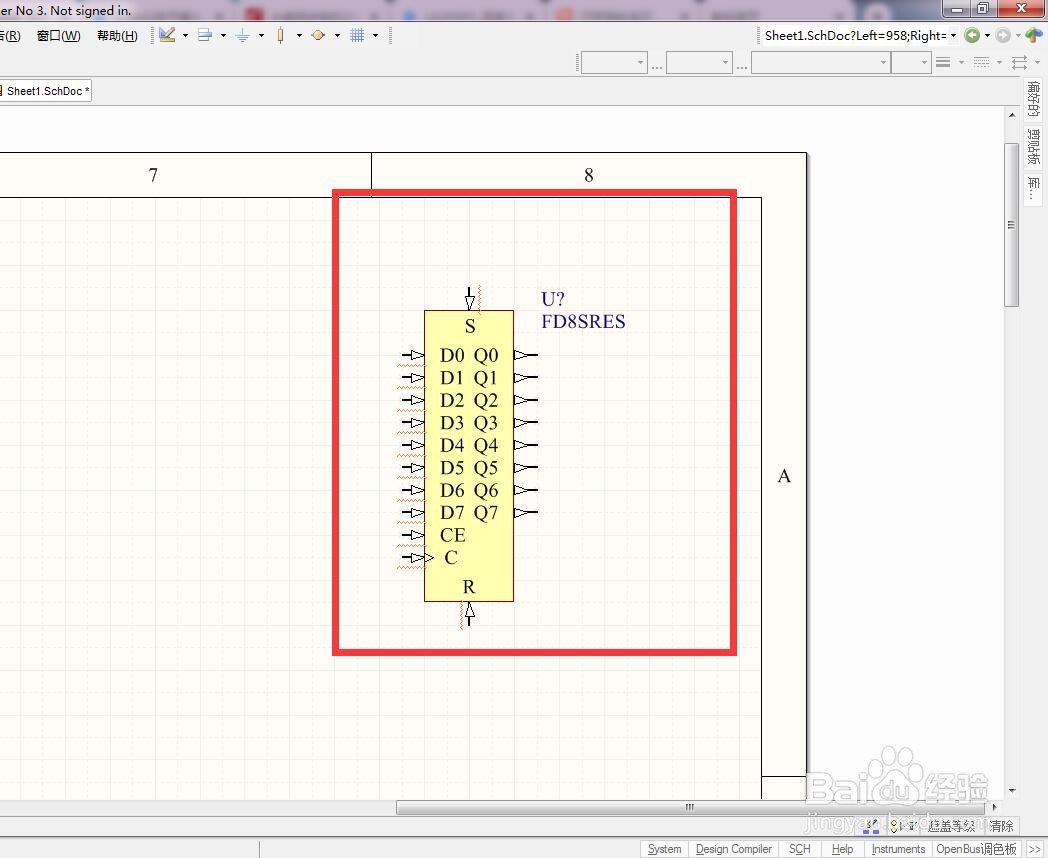This screenshot has width=1048, height=858.
Task: Open the OpenBus调色板 palette button
Action: (976, 849)
